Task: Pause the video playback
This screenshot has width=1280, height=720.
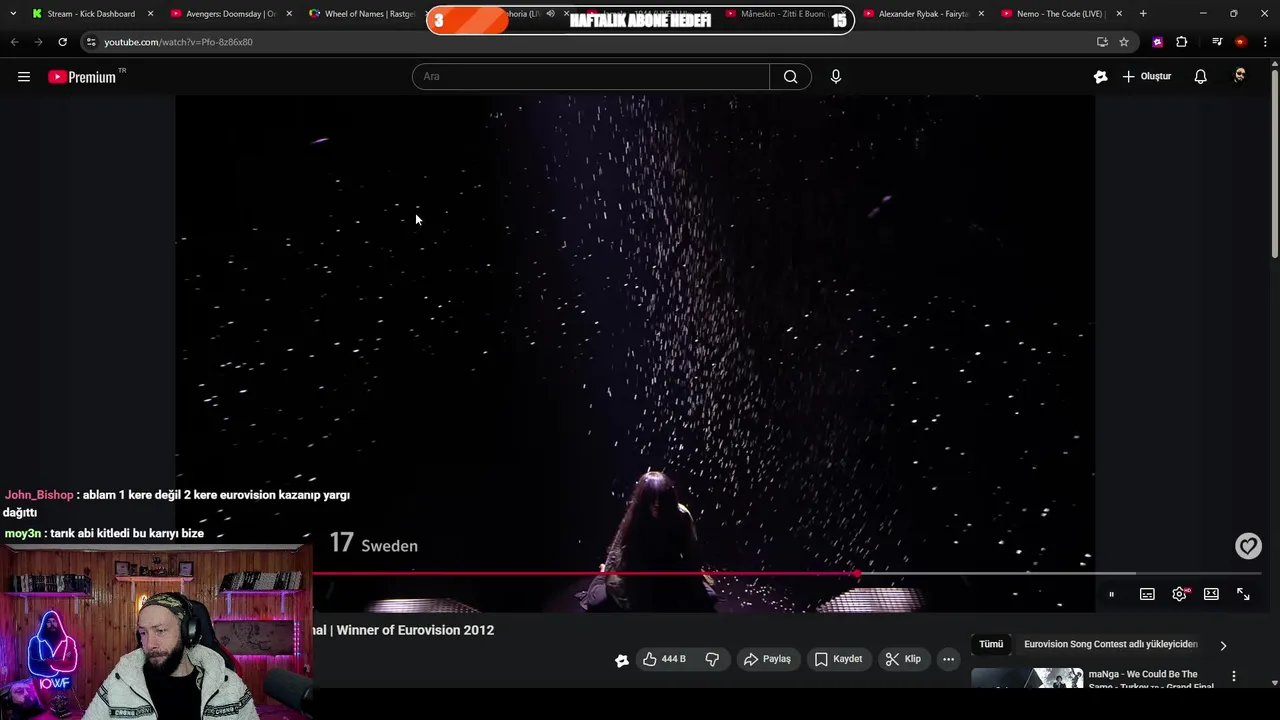Action: click(x=1111, y=594)
